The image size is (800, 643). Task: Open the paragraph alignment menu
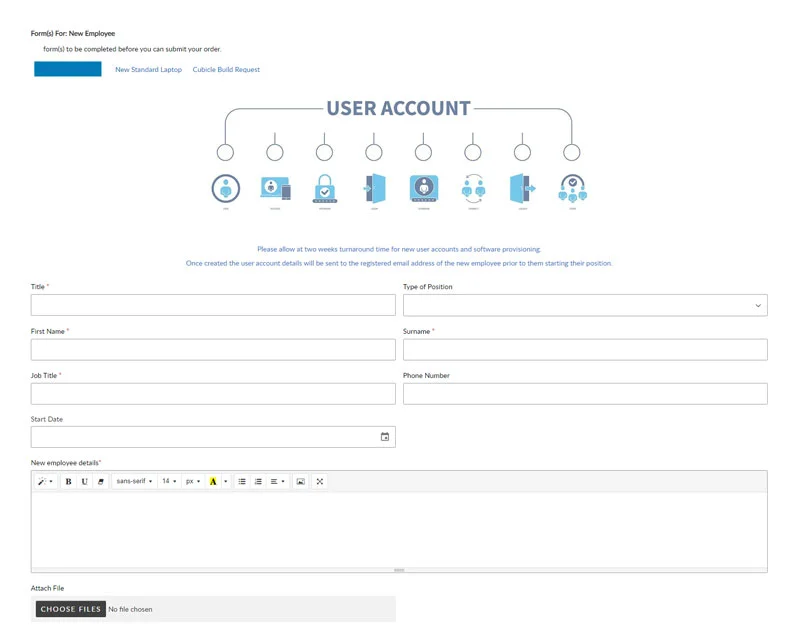[277, 481]
